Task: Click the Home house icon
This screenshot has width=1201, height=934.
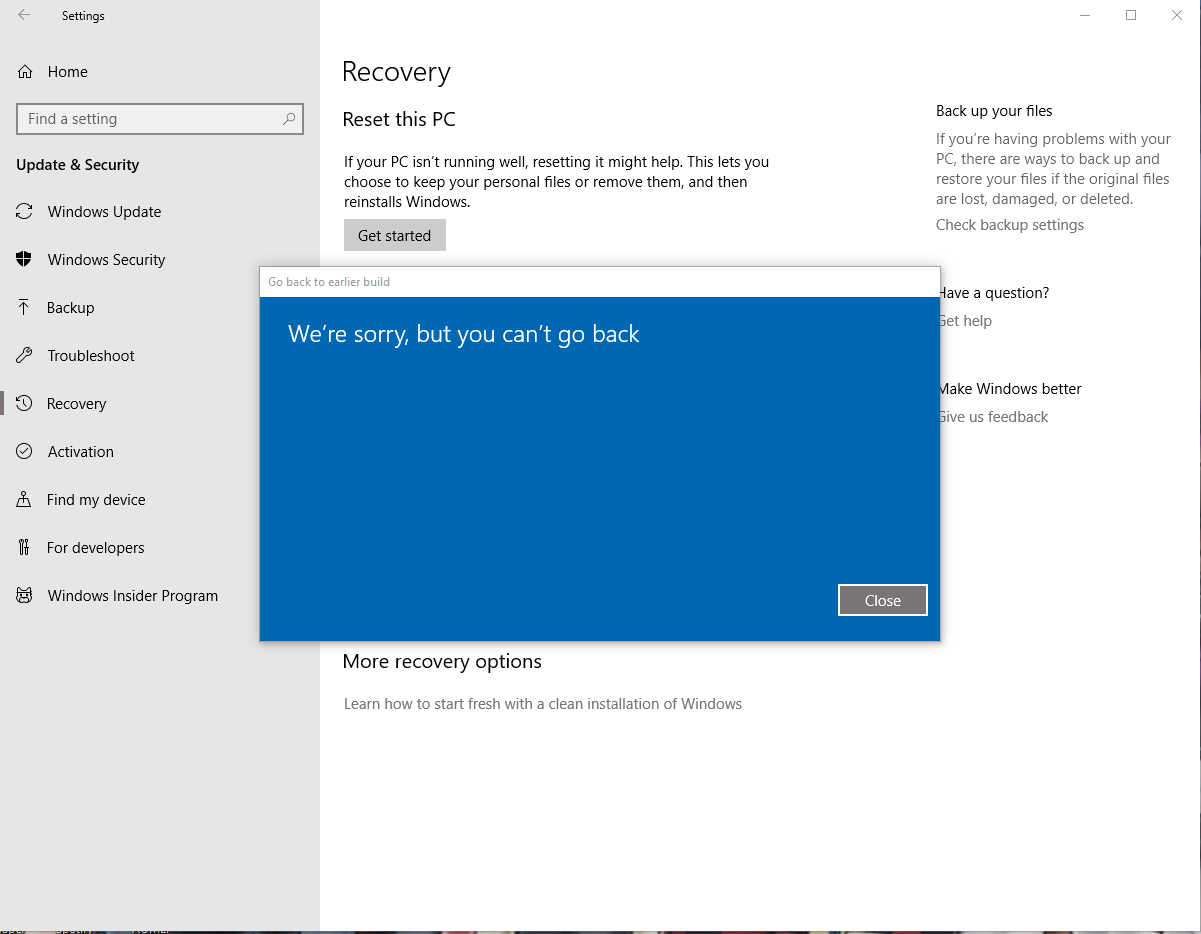Action: click(25, 72)
